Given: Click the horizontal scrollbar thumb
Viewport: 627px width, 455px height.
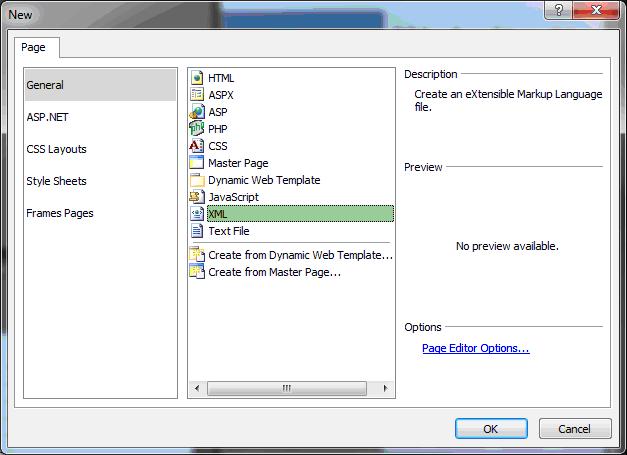Looking at the screenshot, I should [287, 388].
